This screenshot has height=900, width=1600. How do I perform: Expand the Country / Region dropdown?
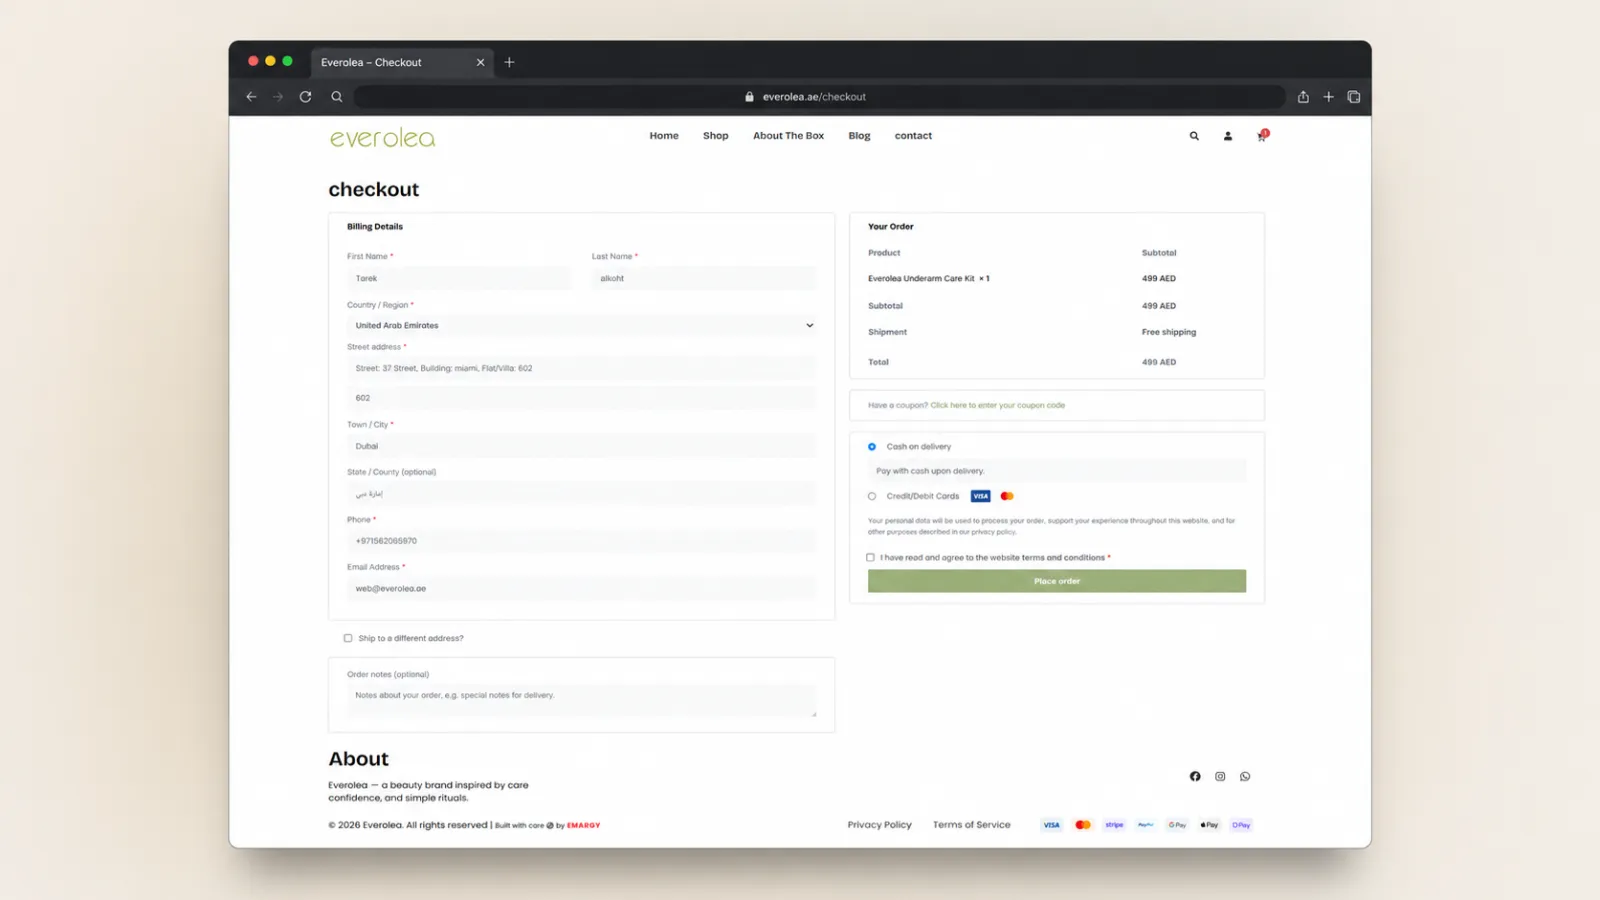coord(582,325)
